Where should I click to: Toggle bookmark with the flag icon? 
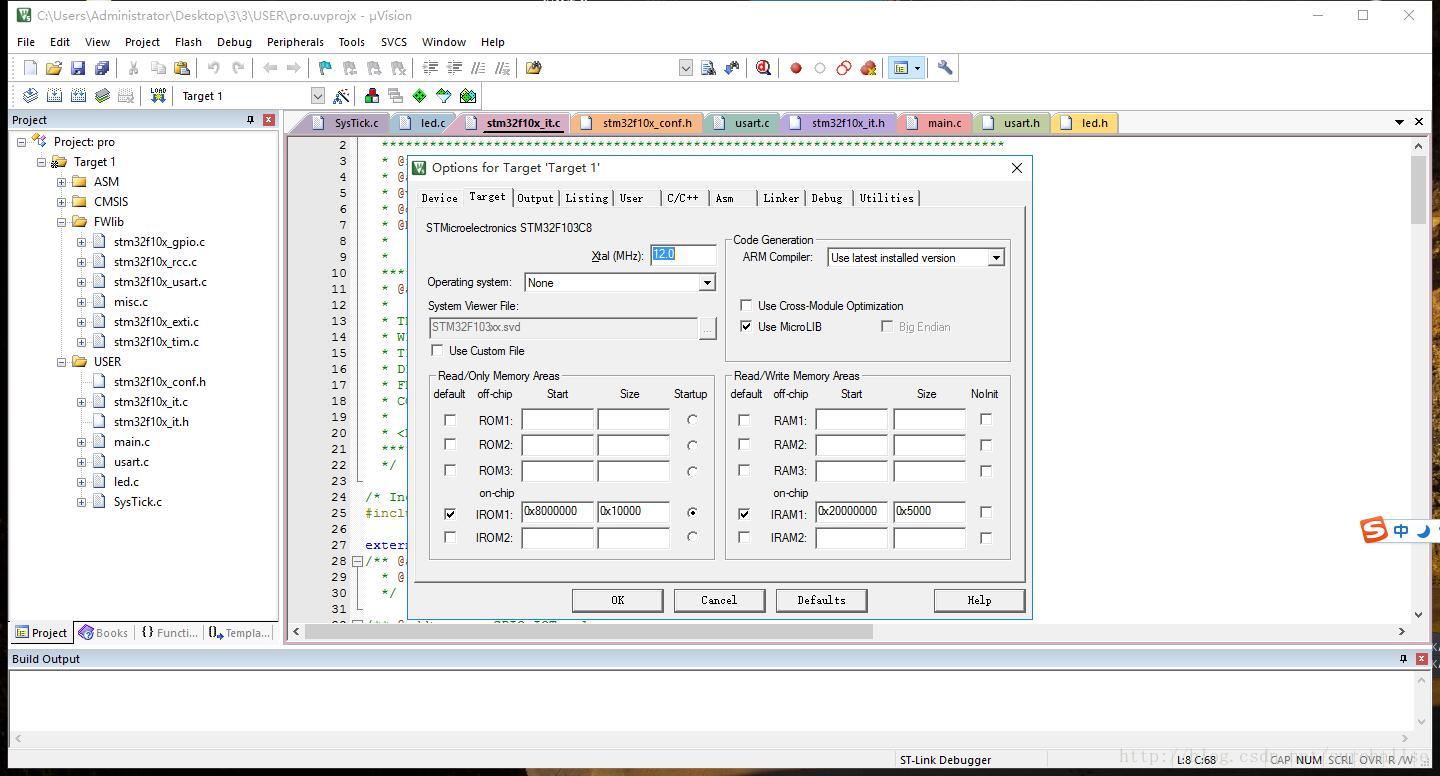[x=325, y=68]
